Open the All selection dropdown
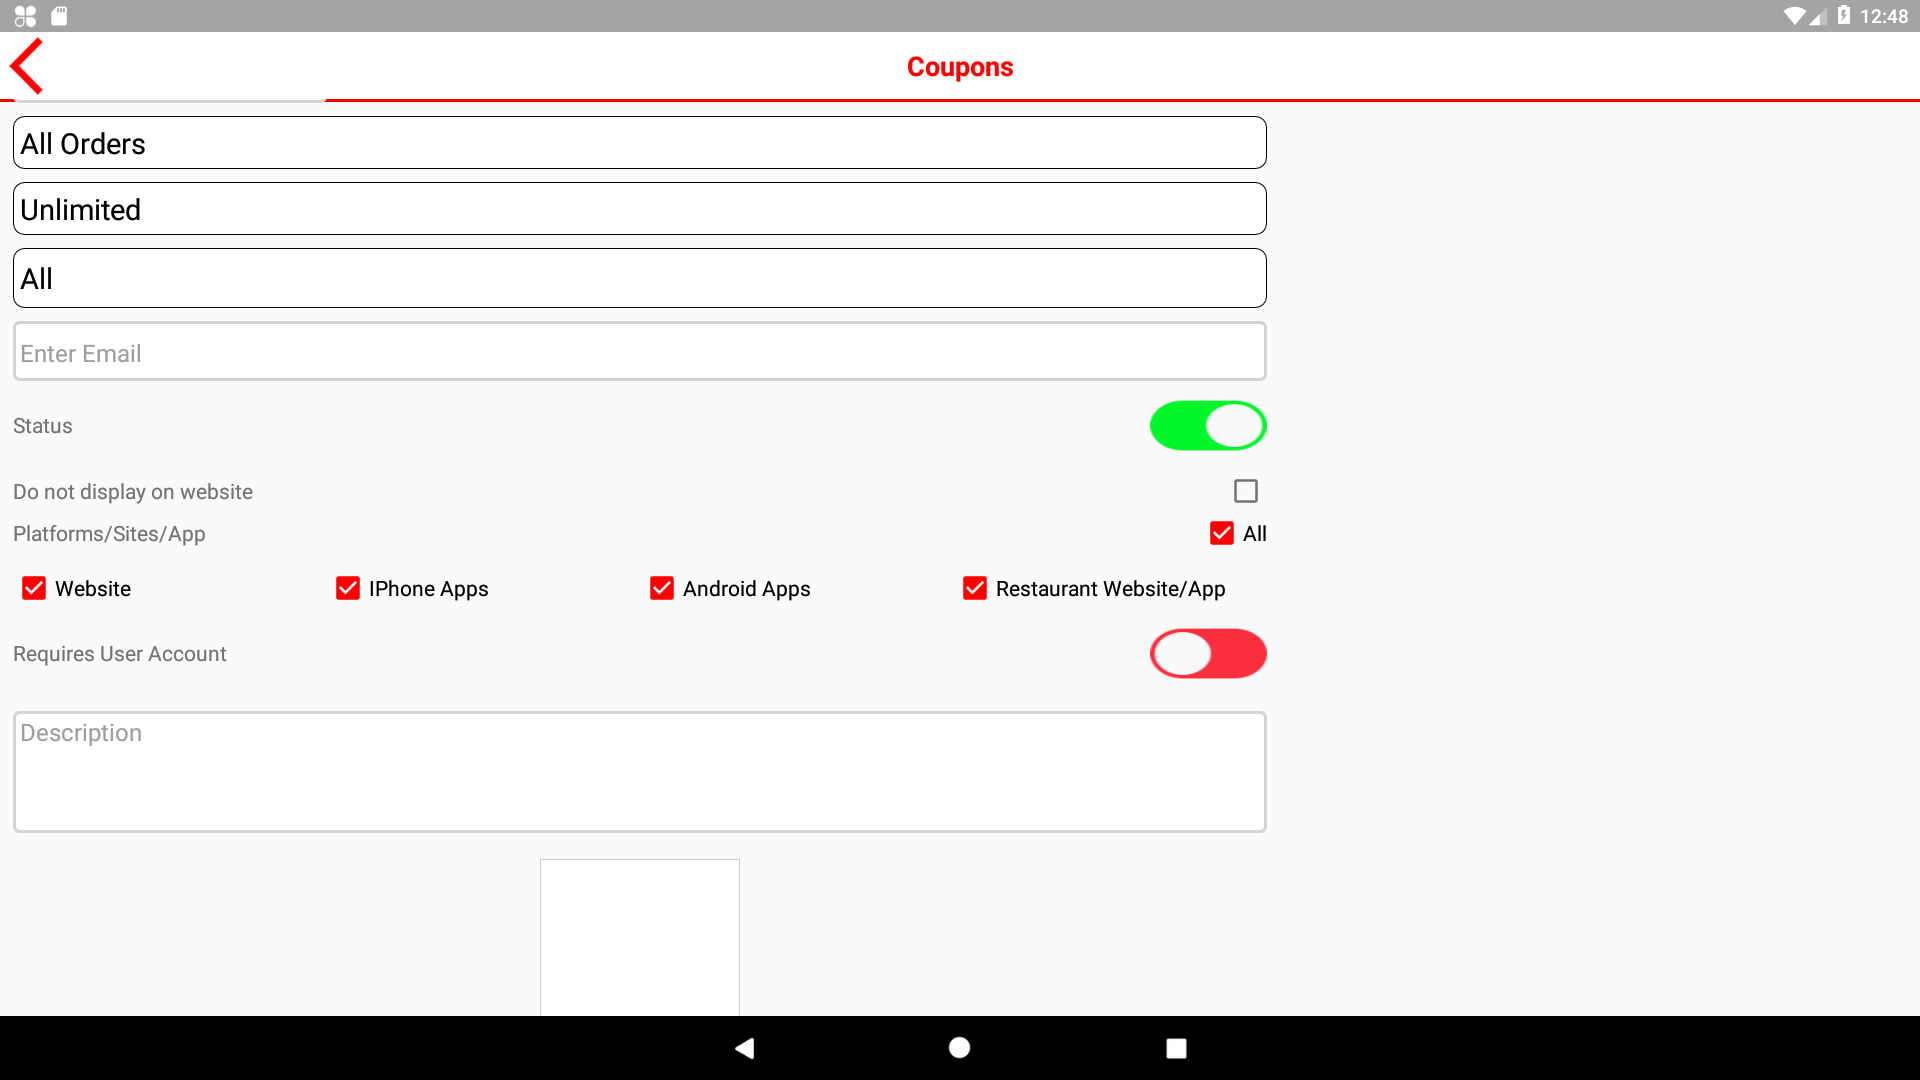Screen dimensions: 1920x1080 (640, 278)
